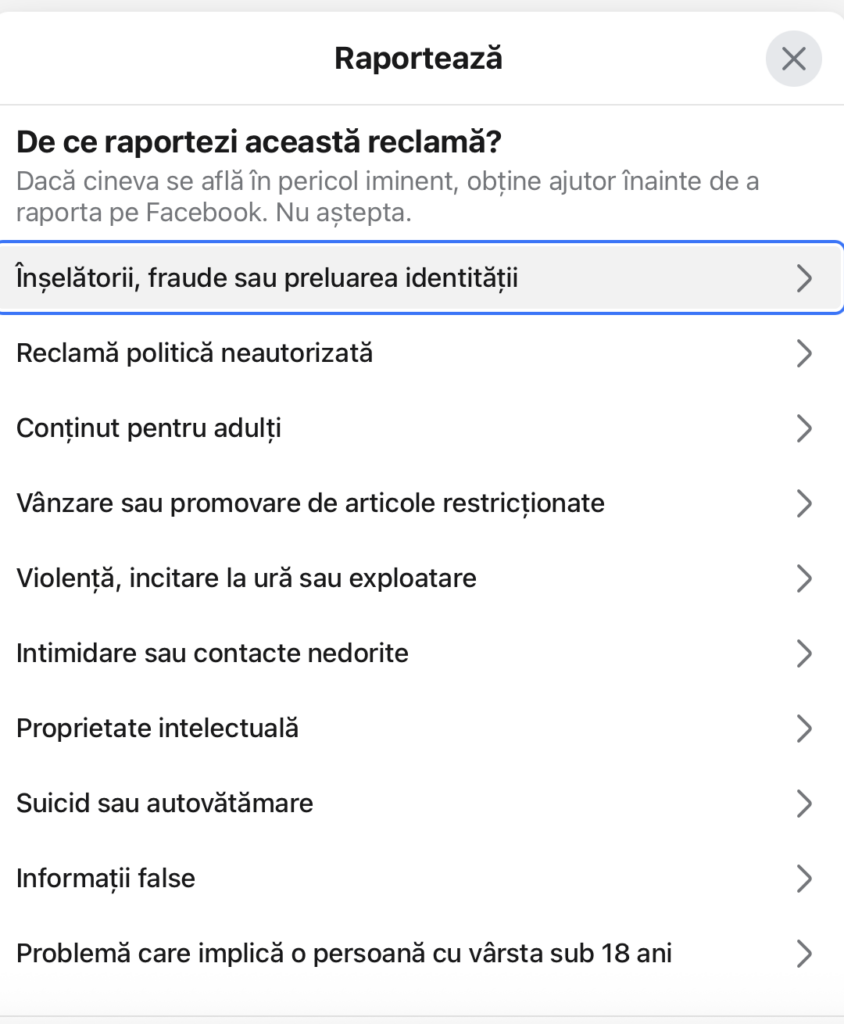Click chevron arrow beside Suicid sau autovătămare
This screenshot has width=844, height=1024.
tap(804, 803)
